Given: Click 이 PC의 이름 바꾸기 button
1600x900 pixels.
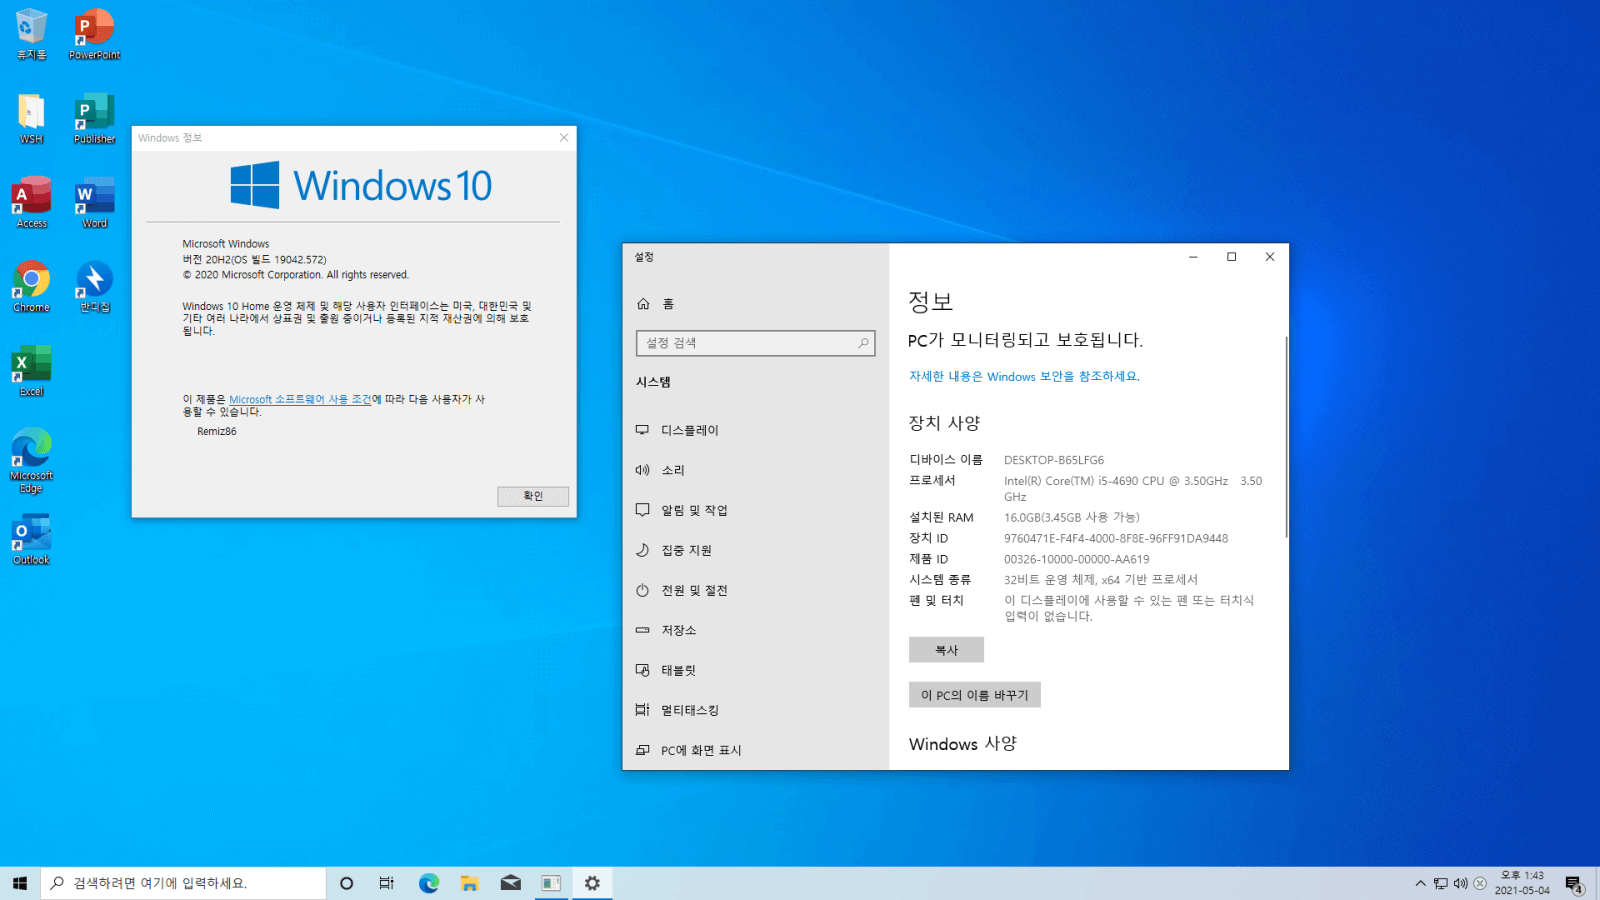Looking at the screenshot, I should (x=974, y=695).
